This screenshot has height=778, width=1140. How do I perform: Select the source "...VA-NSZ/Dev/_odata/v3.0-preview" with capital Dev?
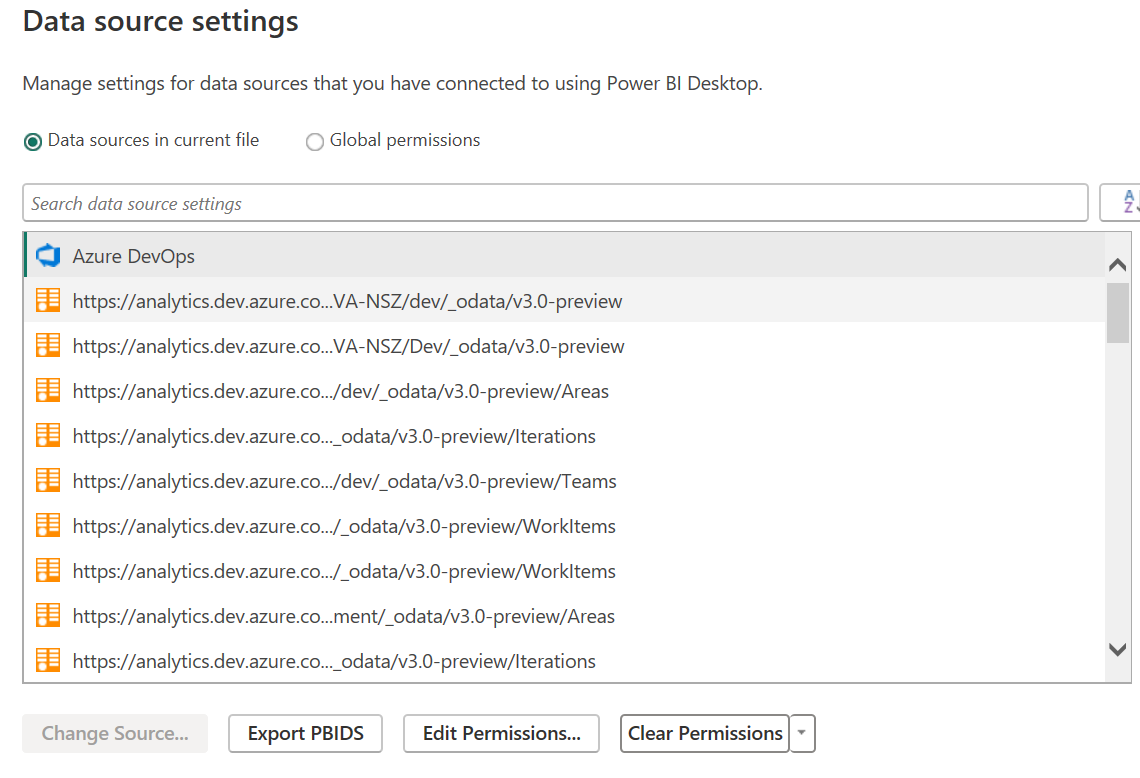tap(564, 345)
